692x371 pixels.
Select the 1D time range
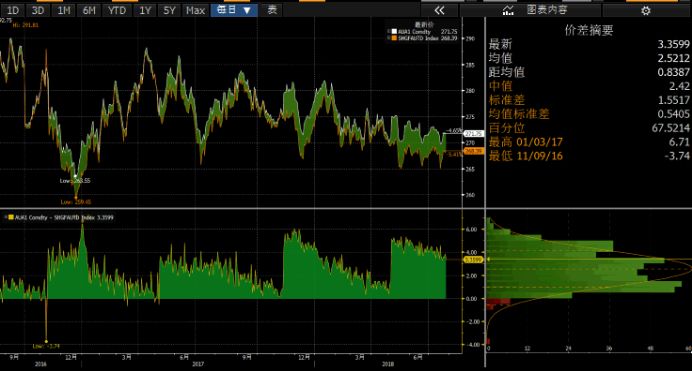click(13, 11)
